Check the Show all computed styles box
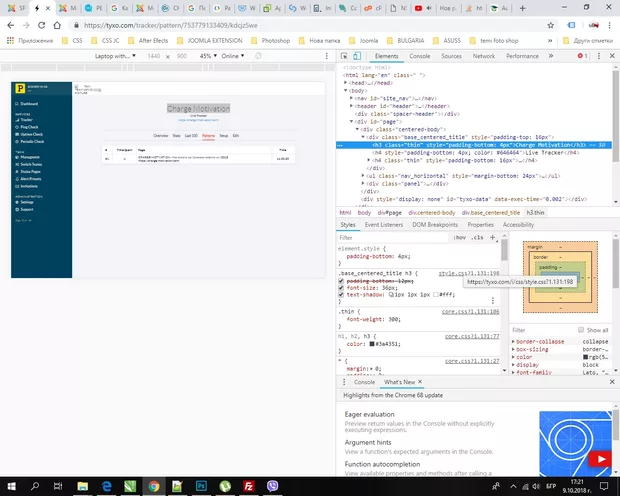620x496 pixels. 583,330
